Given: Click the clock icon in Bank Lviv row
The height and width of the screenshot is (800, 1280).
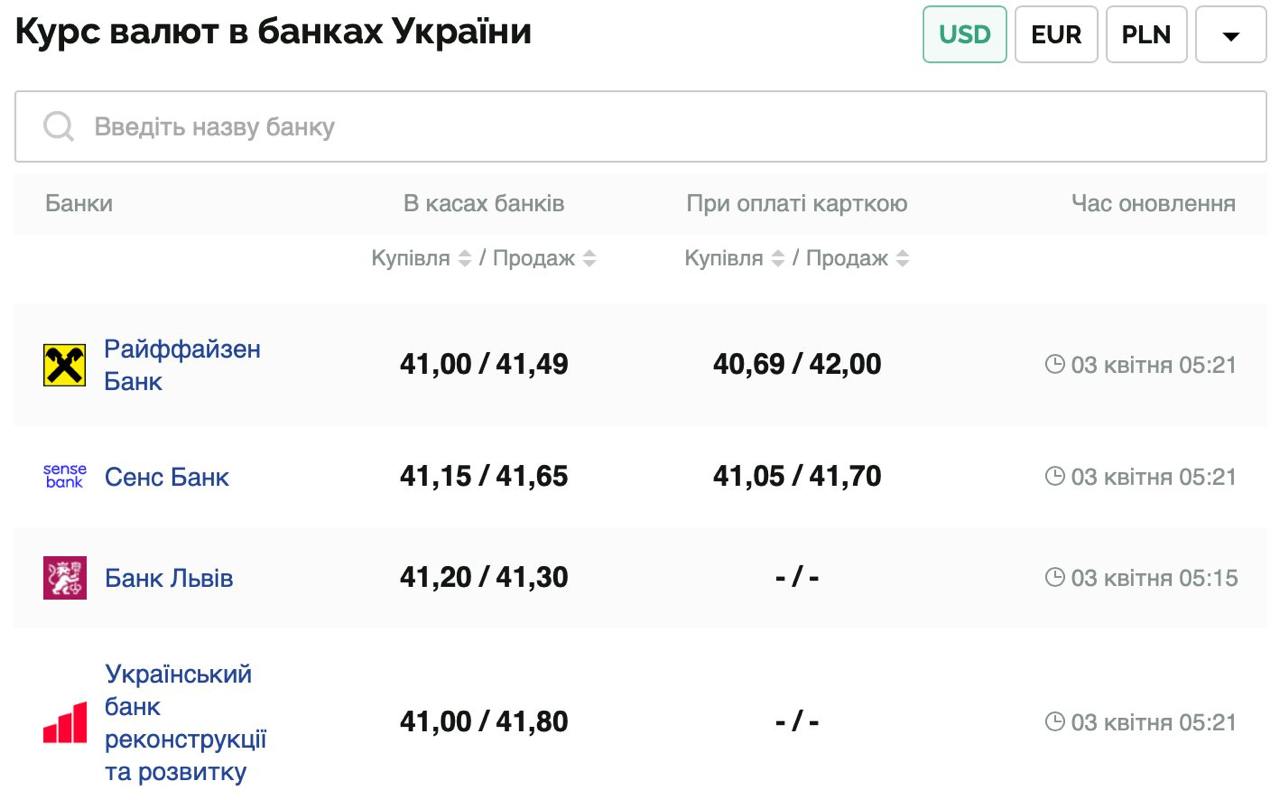Looking at the screenshot, I should [1054, 577].
